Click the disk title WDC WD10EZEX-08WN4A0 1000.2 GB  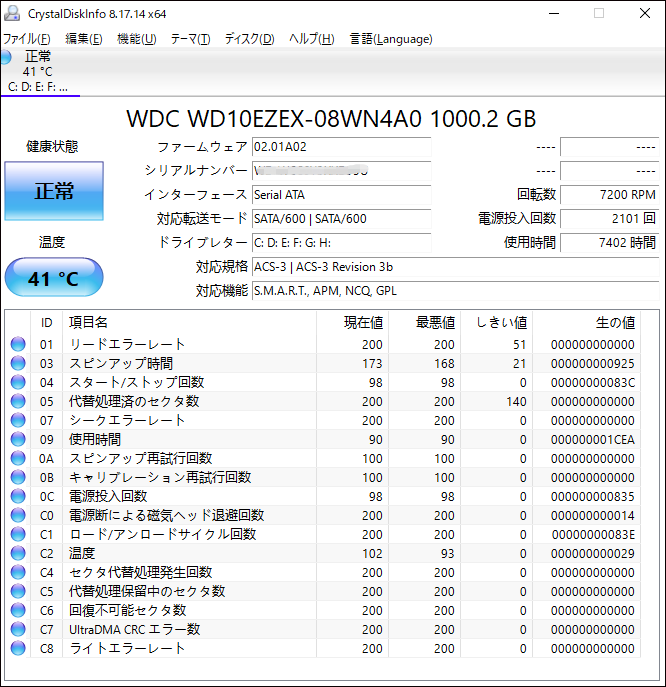click(x=331, y=119)
